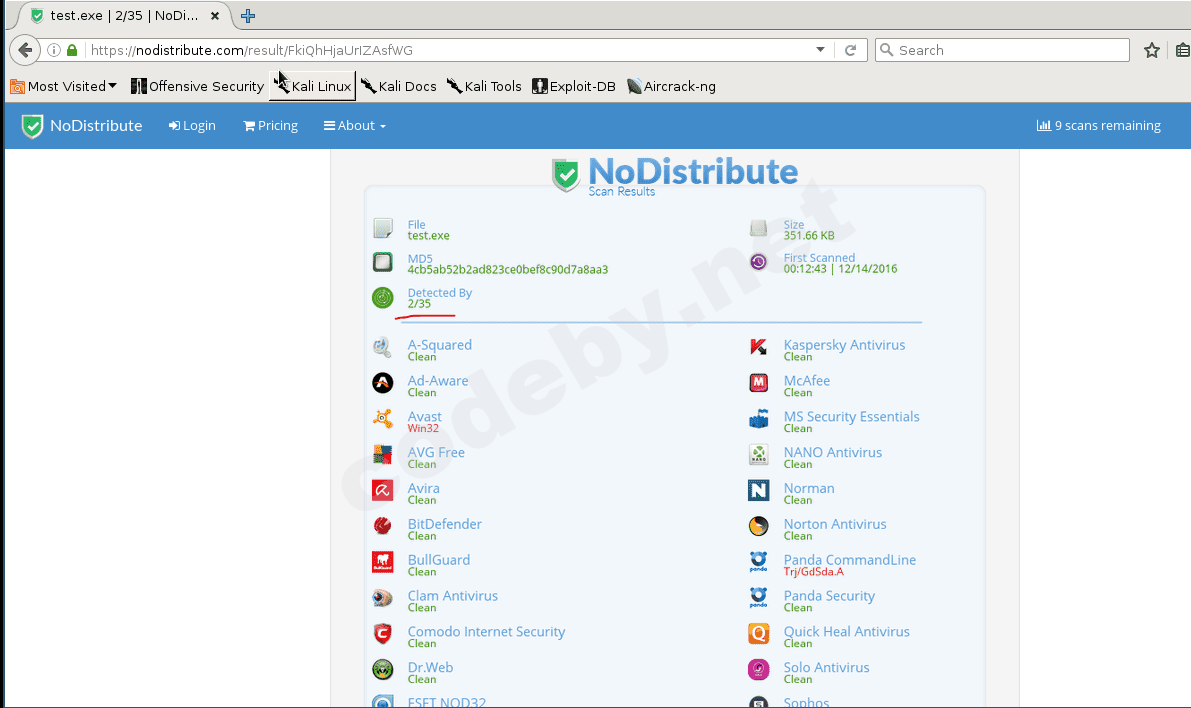Go to the Login page
This screenshot has width=1191, height=708.
(x=192, y=125)
